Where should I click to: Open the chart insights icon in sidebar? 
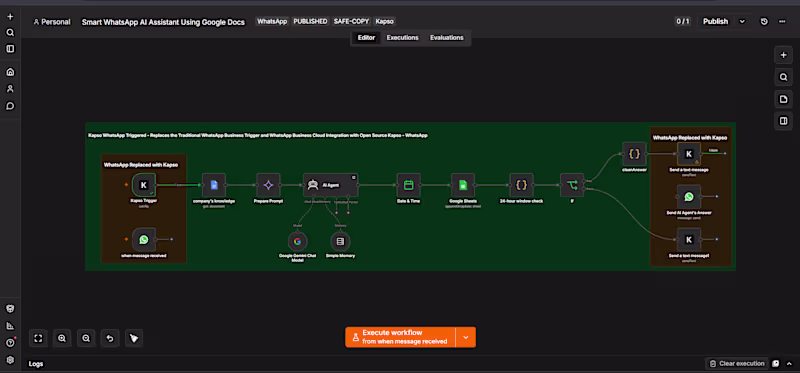(x=10, y=326)
